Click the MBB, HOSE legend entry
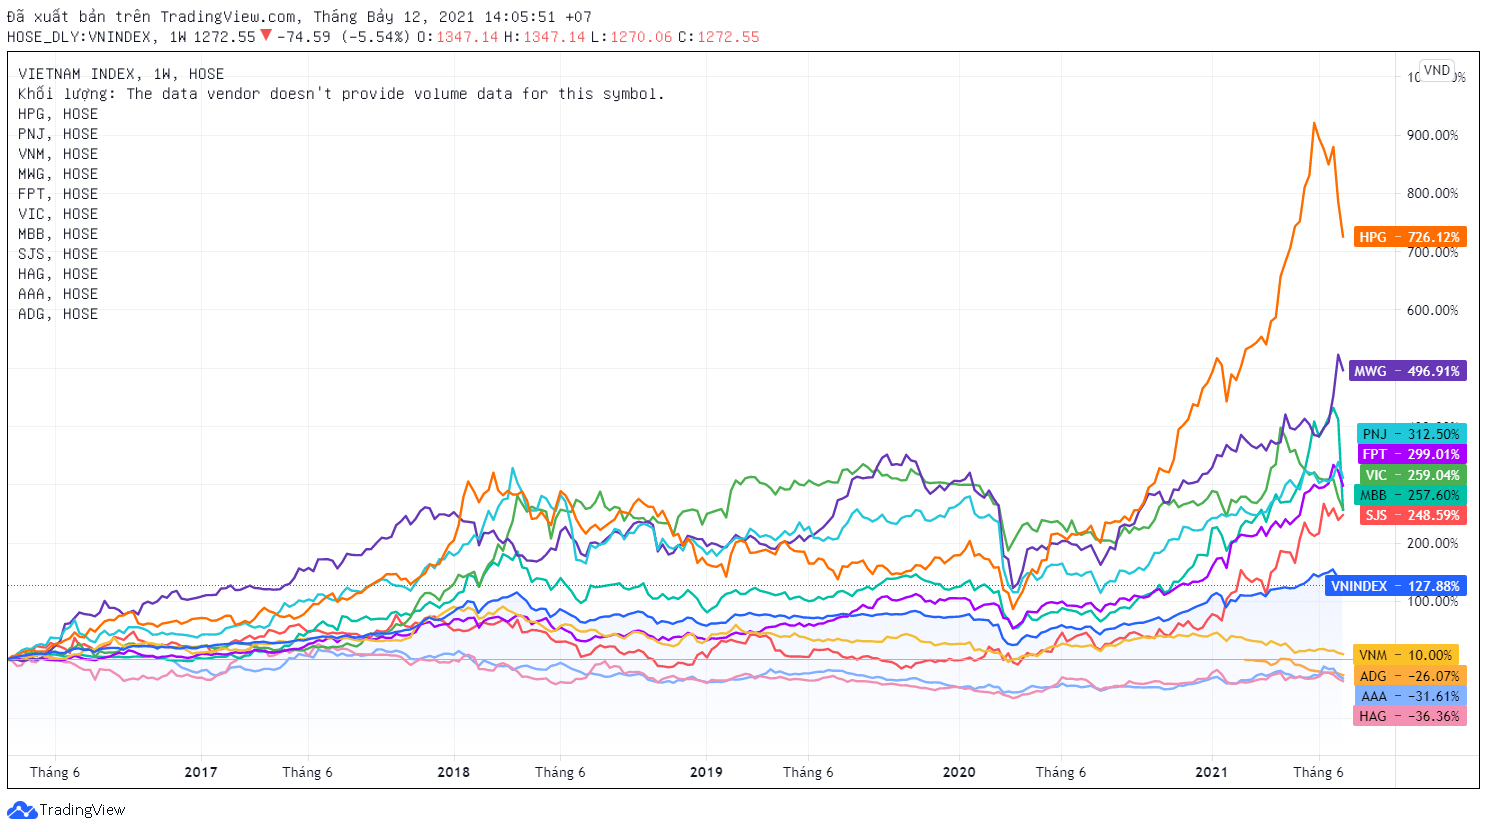Image resolution: width=1487 pixels, height=832 pixels. point(58,234)
